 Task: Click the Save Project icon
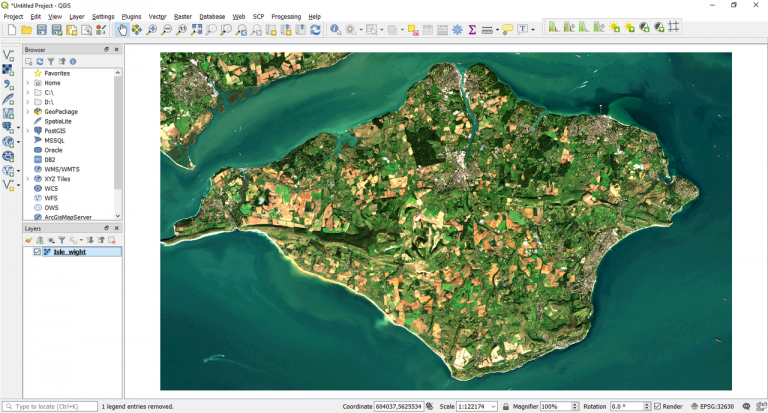(x=43, y=30)
